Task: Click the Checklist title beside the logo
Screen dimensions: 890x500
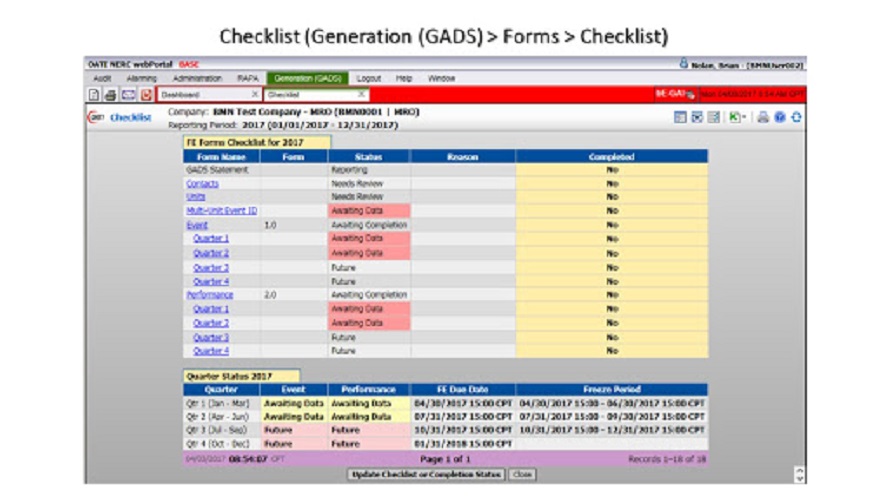Action: click(131, 117)
